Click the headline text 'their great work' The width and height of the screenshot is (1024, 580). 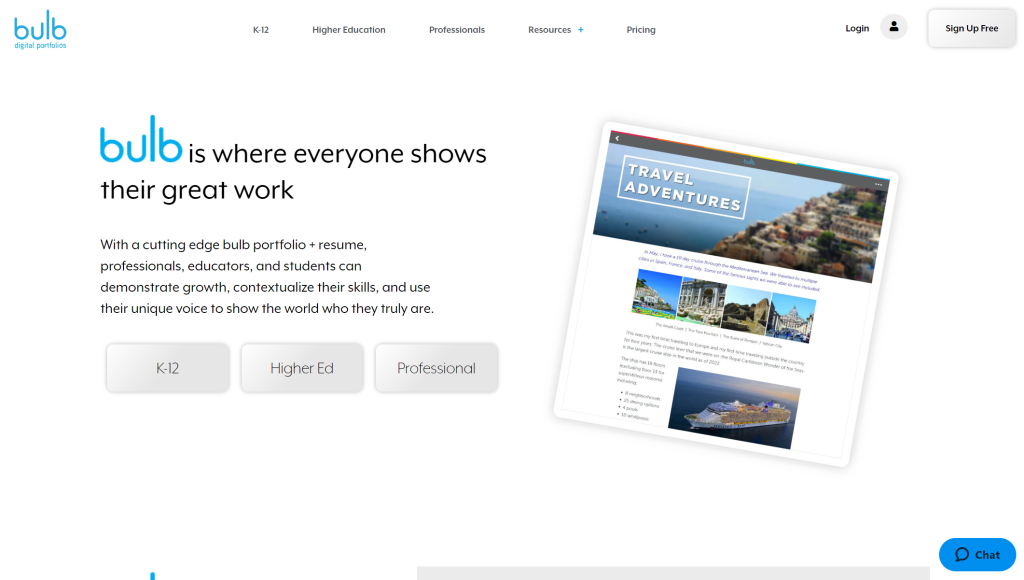pos(197,190)
